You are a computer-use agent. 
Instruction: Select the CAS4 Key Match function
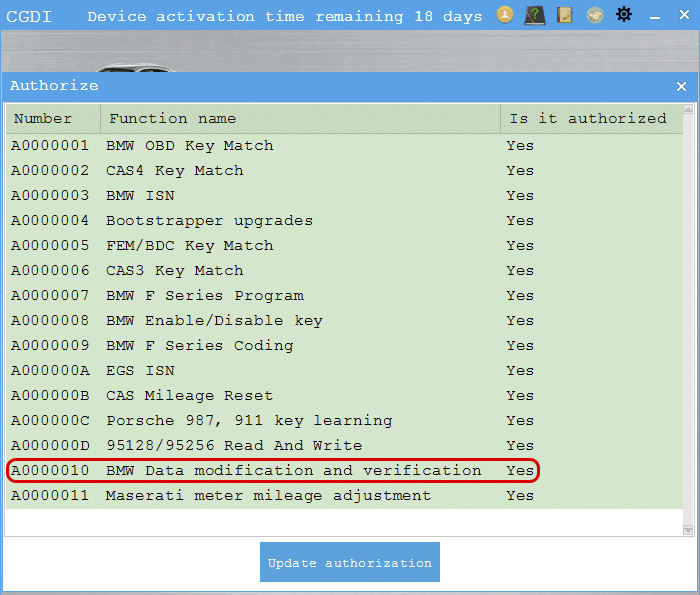pos(175,171)
